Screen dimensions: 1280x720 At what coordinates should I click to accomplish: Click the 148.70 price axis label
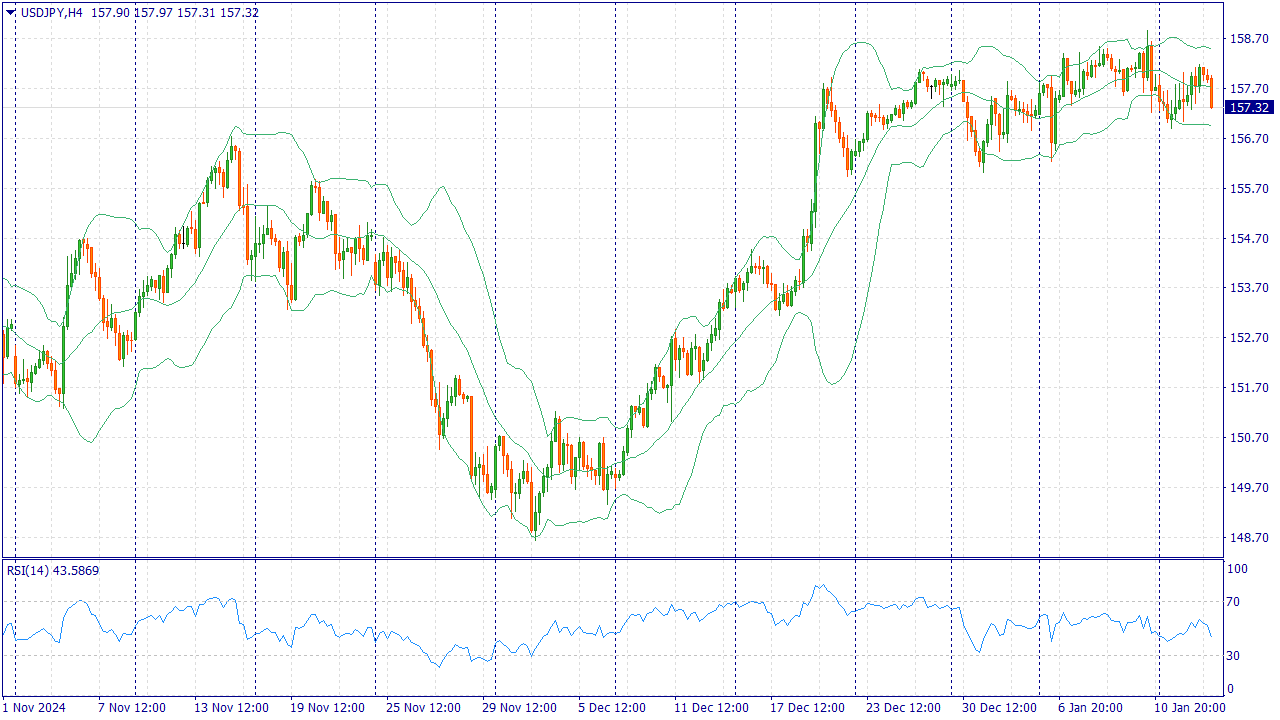(1248, 538)
